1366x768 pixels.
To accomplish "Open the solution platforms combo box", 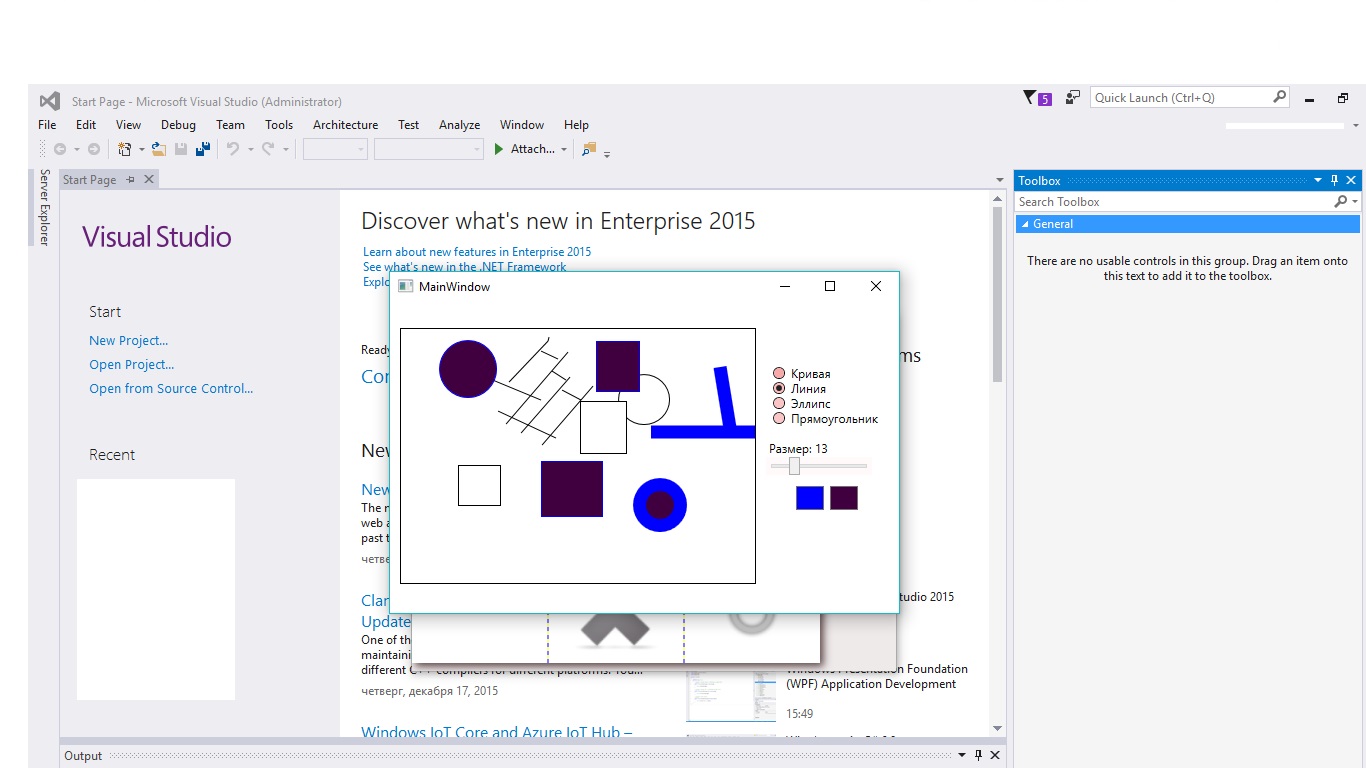I will click(x=429, y=149).
